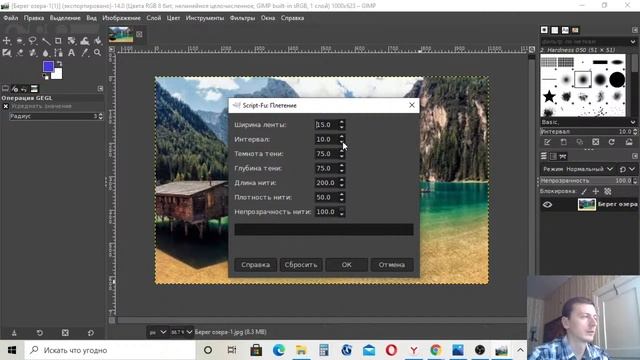Open the Инструменты menu
The height and width of the screenshot is (360, 640).
click(x=205, y=18)
